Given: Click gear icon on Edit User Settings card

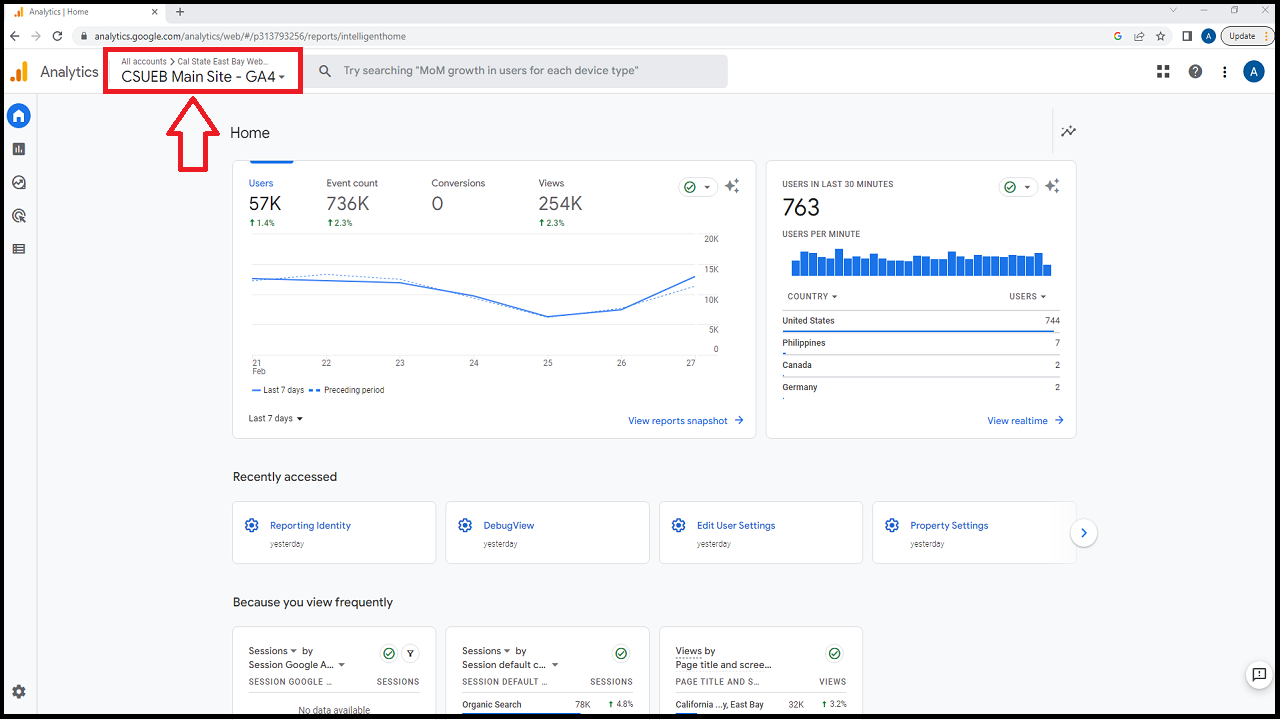Looking at the screenshot, I should (x=679, y=525).
